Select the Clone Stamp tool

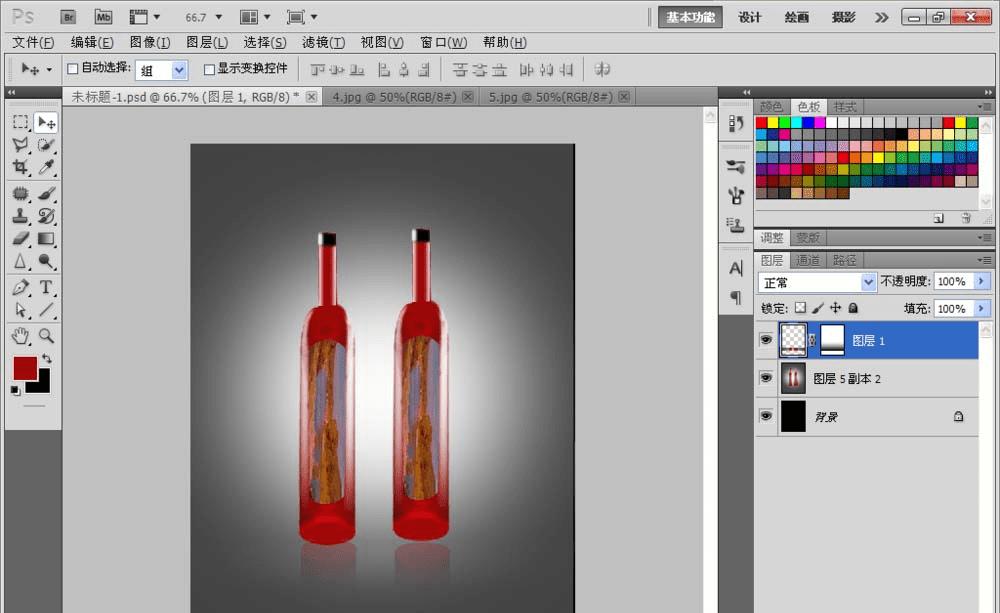(20, 216)
